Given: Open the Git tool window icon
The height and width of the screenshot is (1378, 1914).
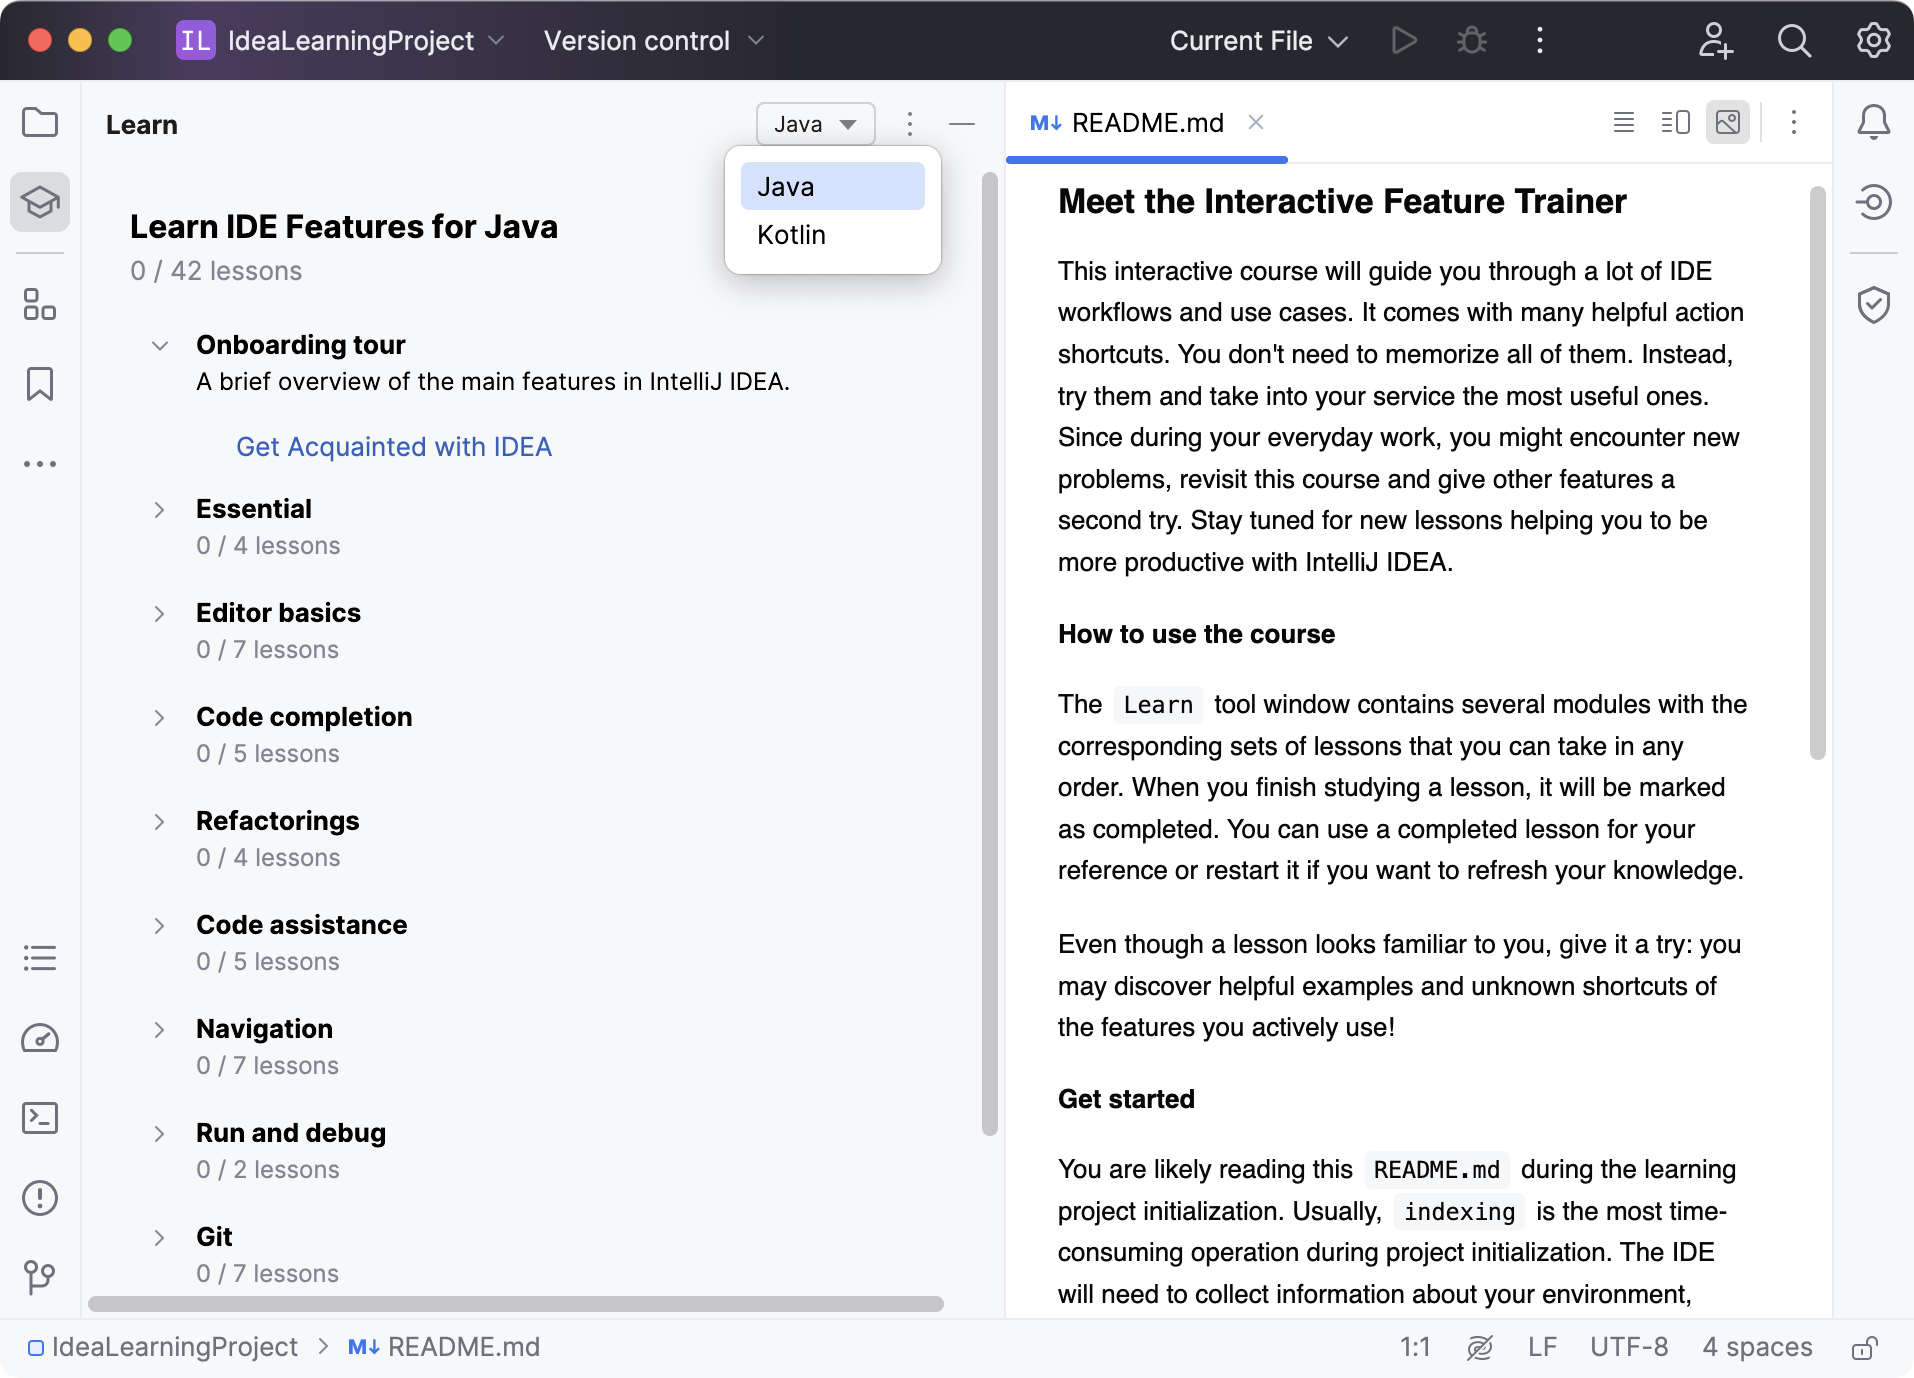Looking at the screenshot, I should point(40,1277).
